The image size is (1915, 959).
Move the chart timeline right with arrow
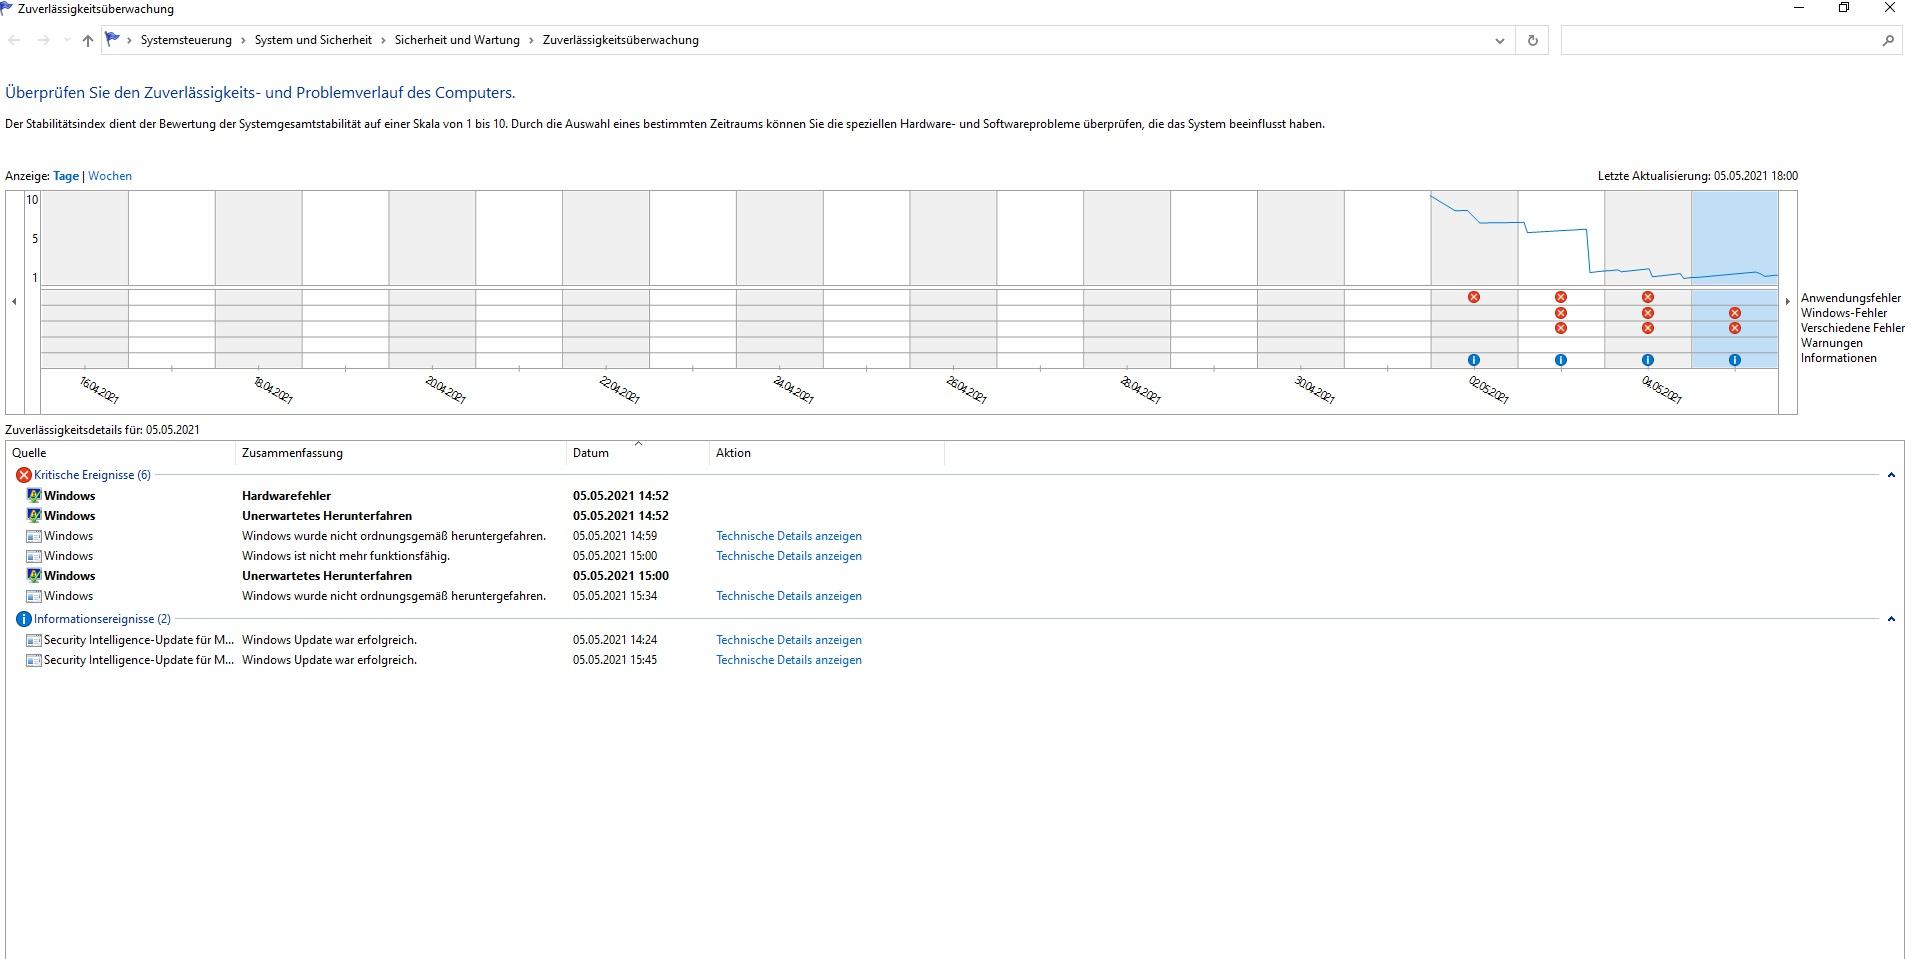1788,301
